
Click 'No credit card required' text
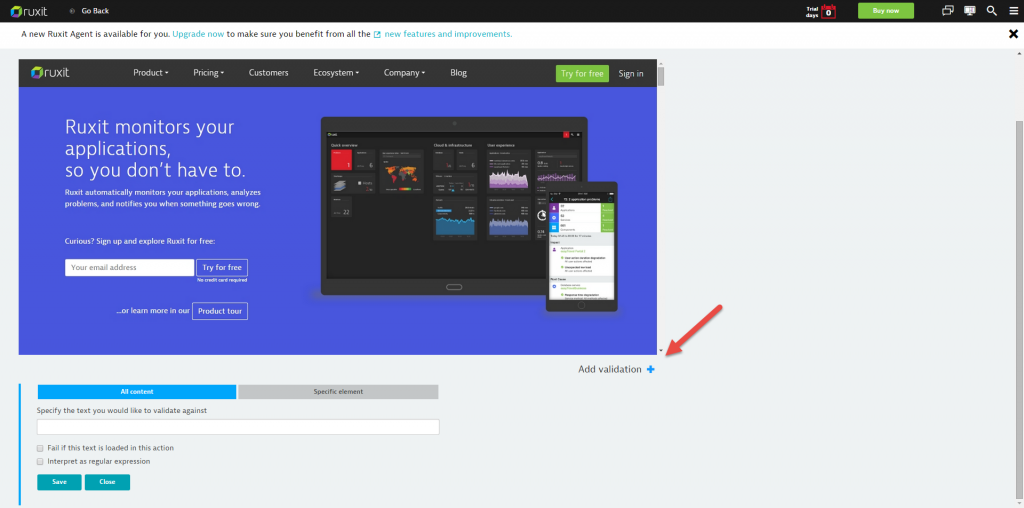pos(222,281)
